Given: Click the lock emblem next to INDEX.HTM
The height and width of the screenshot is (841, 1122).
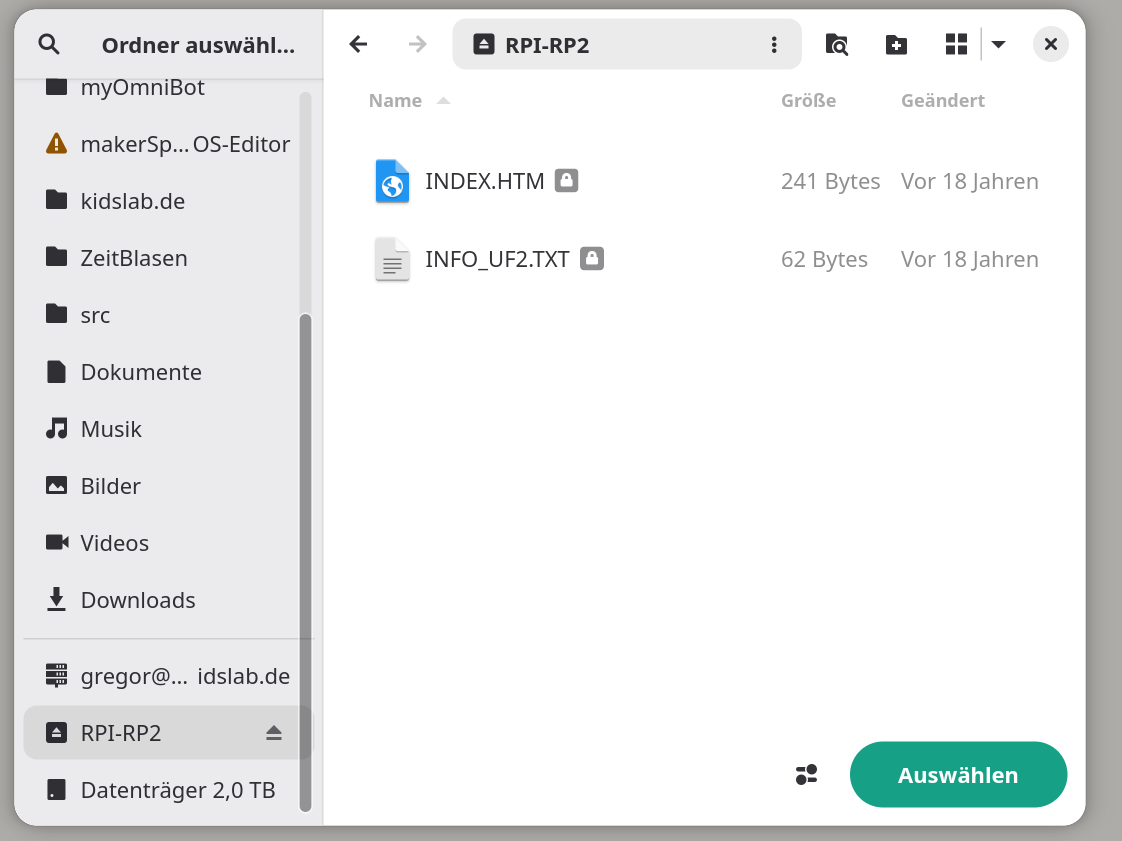Looking at the screenshot, I should 566,180.
